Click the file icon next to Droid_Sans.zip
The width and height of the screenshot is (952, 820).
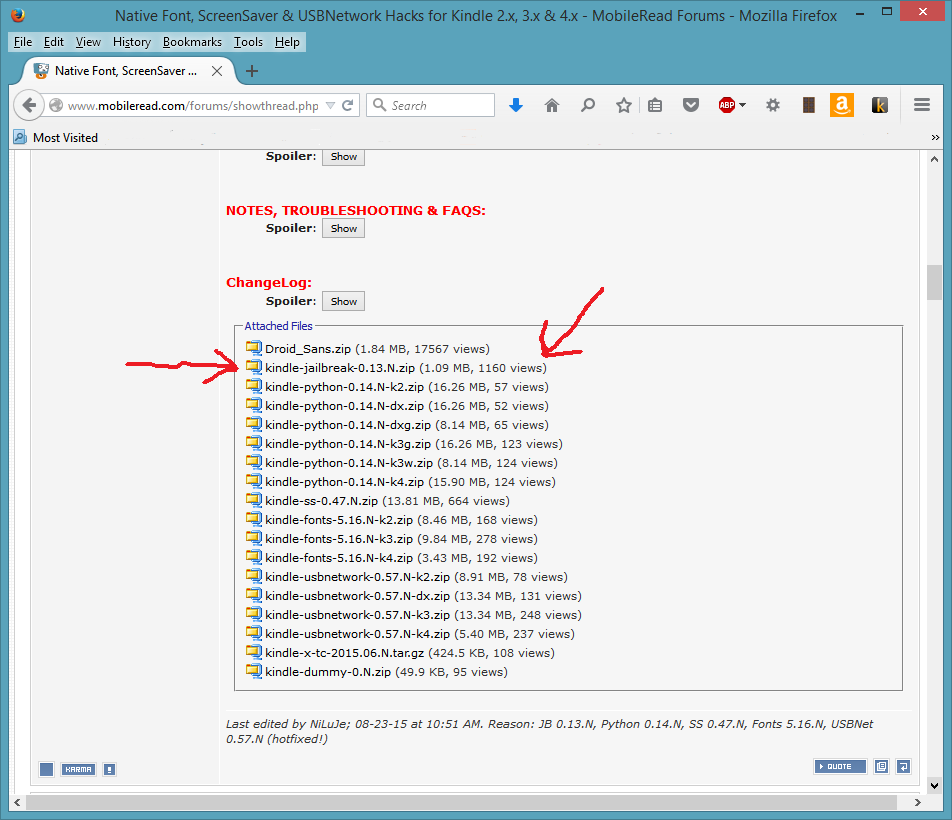coord(254,348)
